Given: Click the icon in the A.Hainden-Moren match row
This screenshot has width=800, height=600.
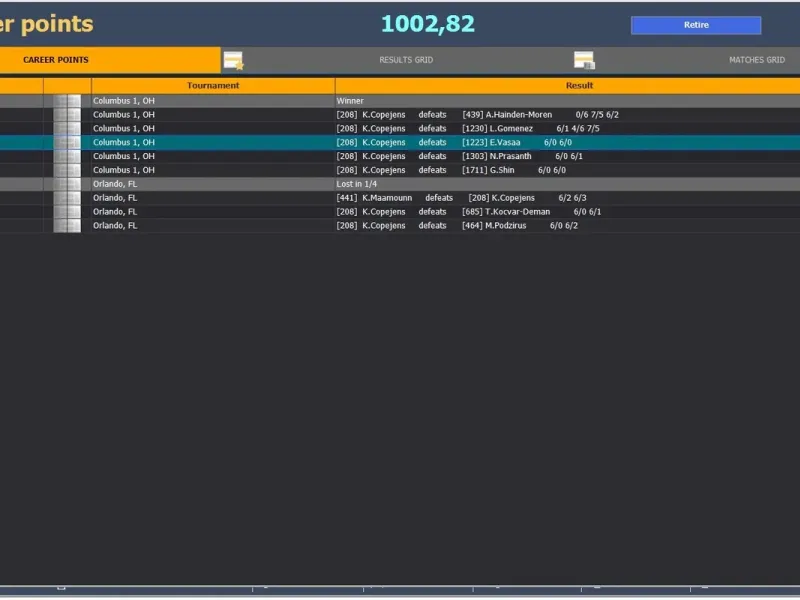Looking at the screenshot, I should 67,114.
